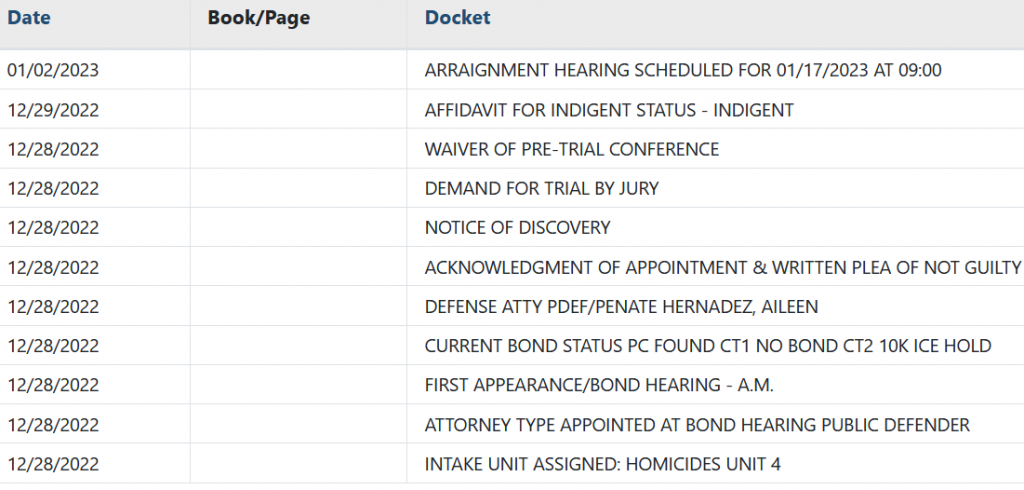Sort the table by the Date column header

pos(29,18)
